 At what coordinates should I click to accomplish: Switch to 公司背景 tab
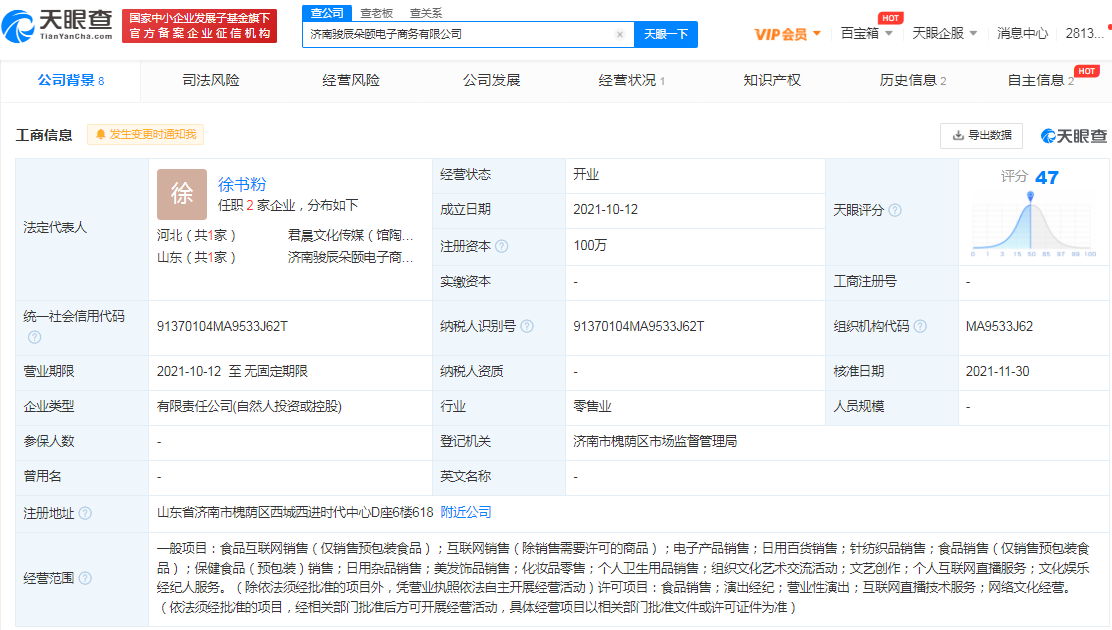[x=71, y=80]
